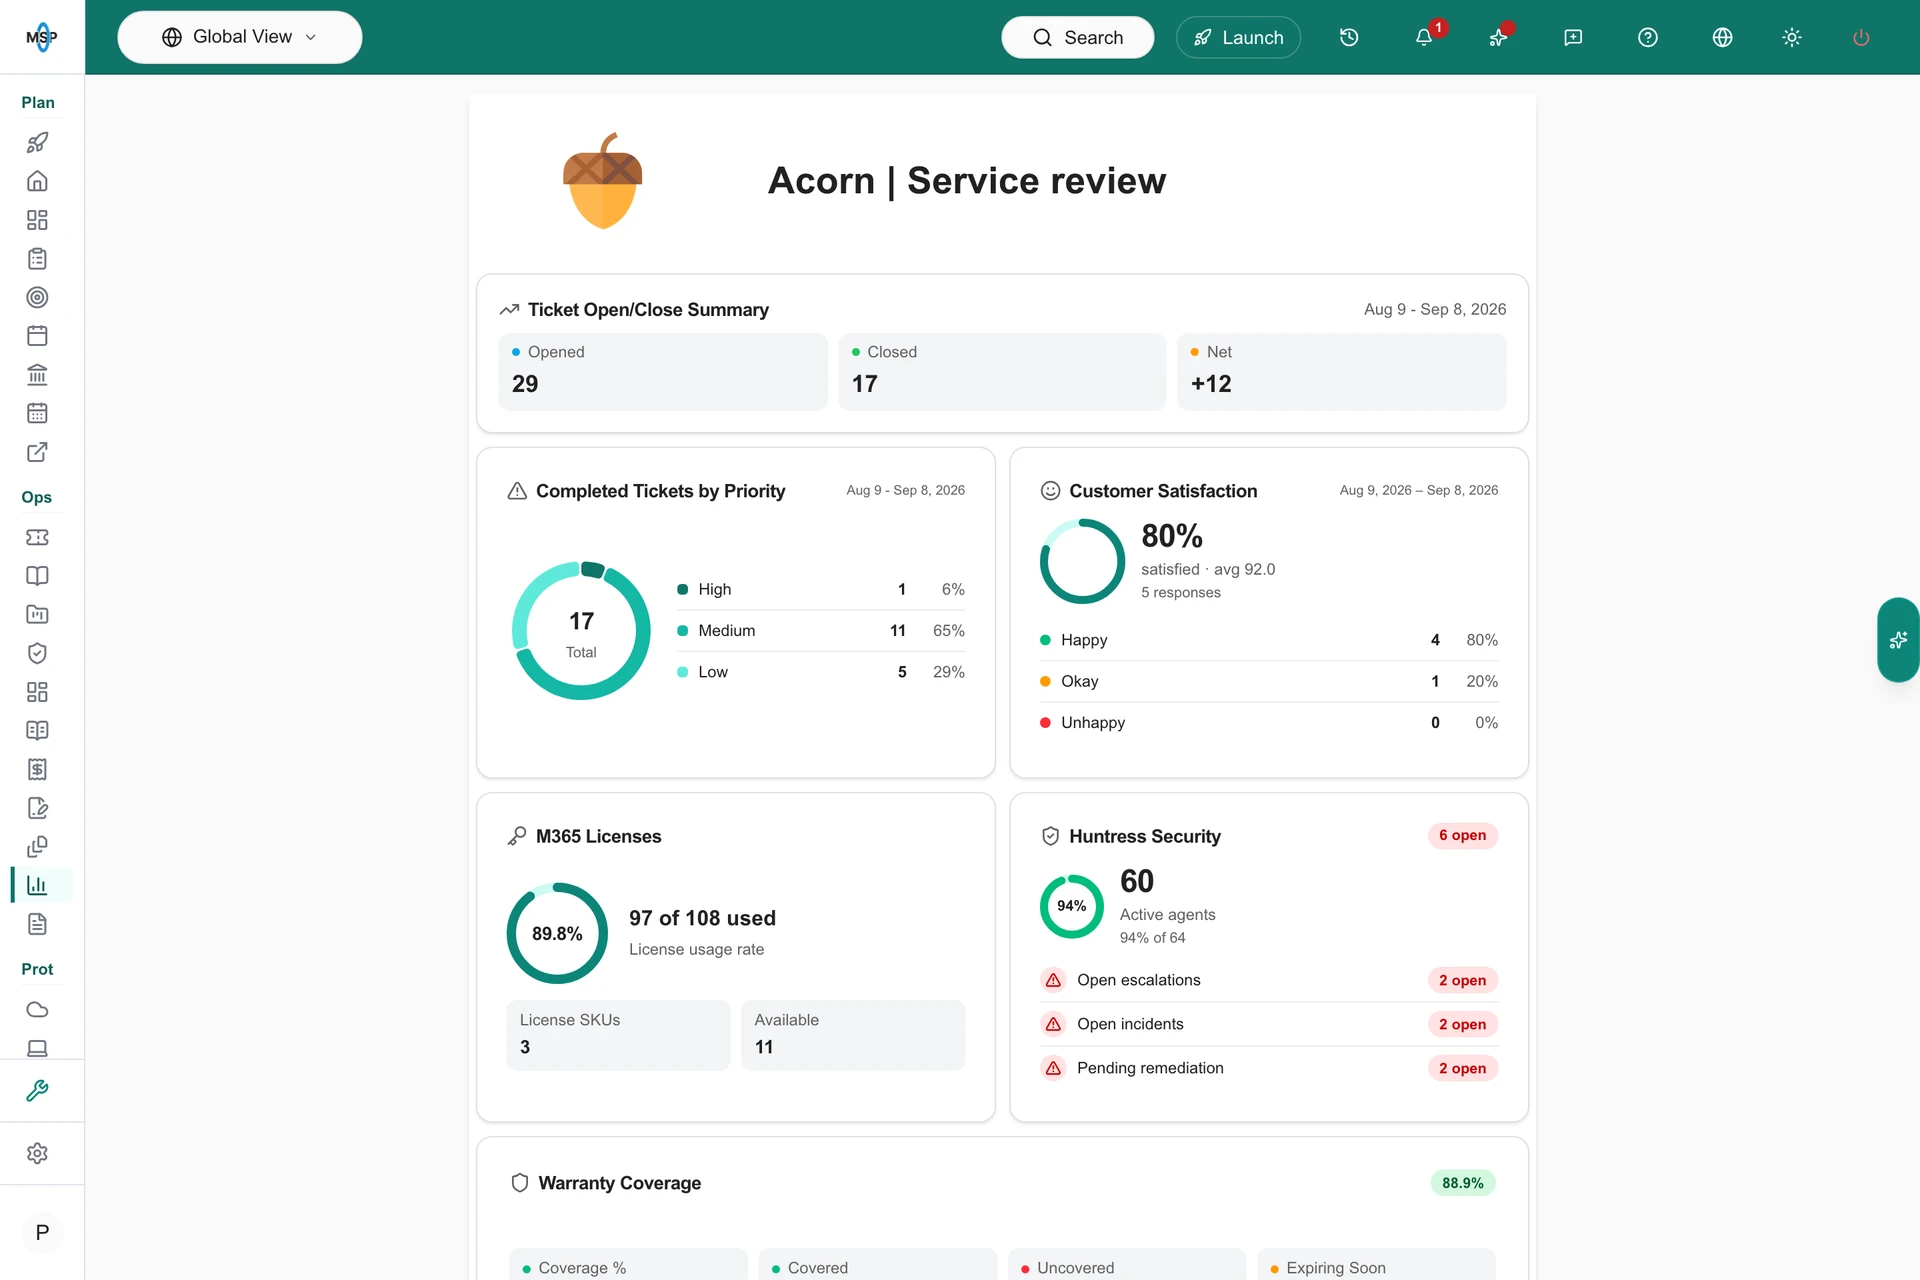Toggle light/dark theme sun icon
The height and width of the screenshot is (1280, 1920).
pos(1792,37)
